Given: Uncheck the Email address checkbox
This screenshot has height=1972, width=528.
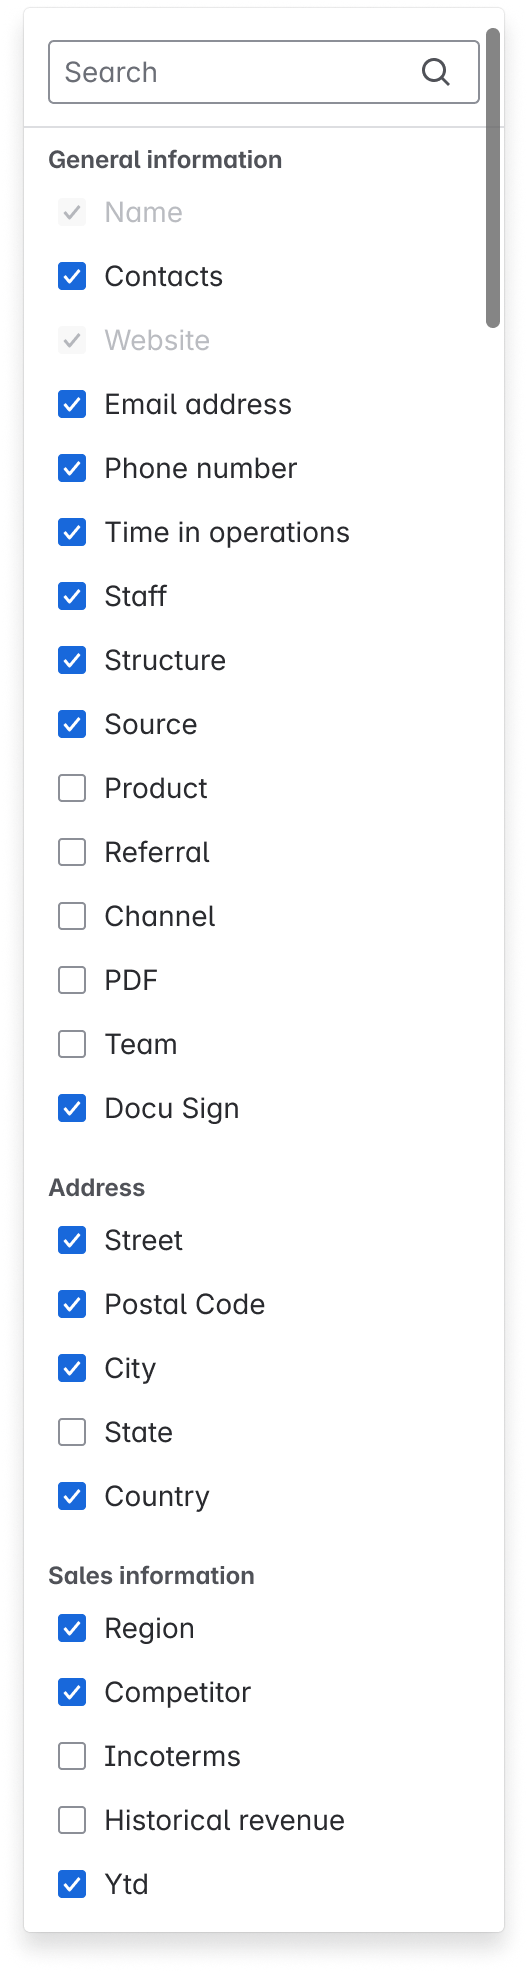Looking at the screenshot, I should (x=72, y=404).
